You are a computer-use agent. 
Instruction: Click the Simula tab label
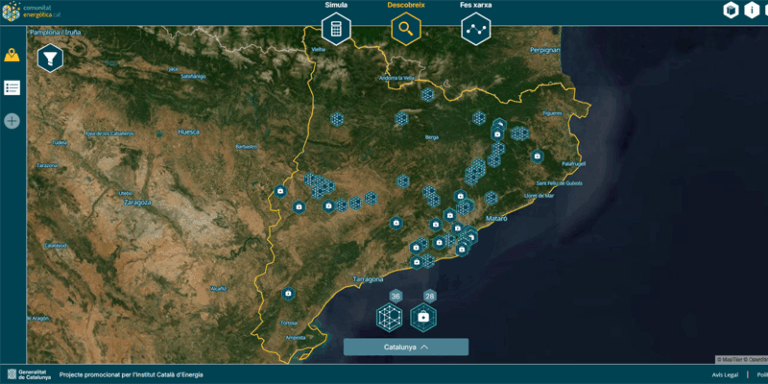click(x=336, y=5)
